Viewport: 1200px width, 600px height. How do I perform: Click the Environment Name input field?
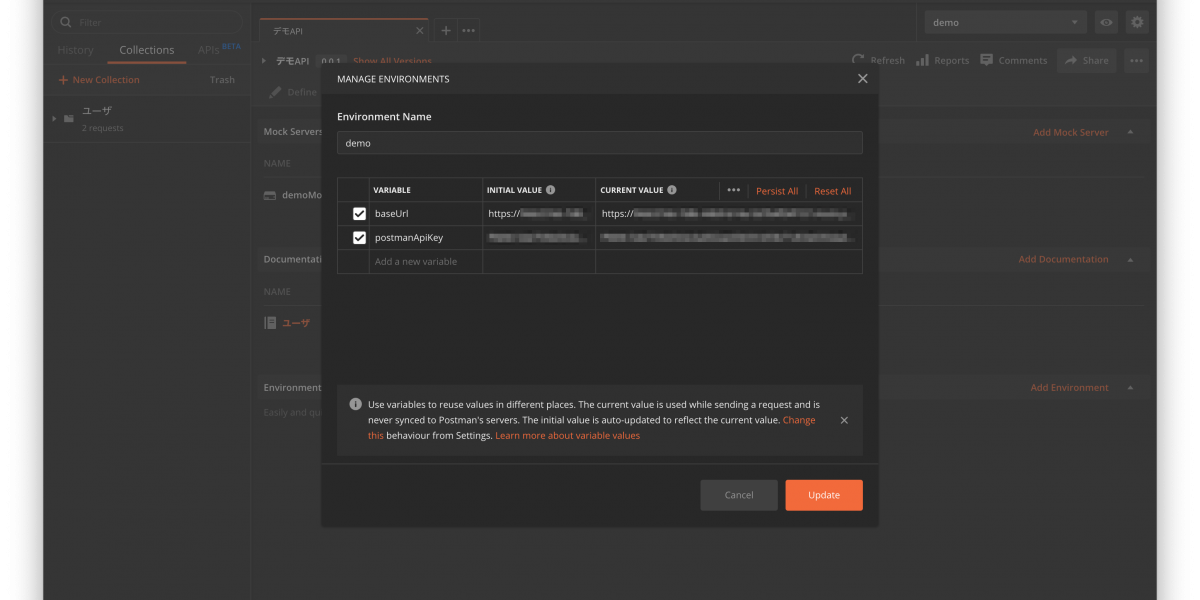tap(599, 143)
